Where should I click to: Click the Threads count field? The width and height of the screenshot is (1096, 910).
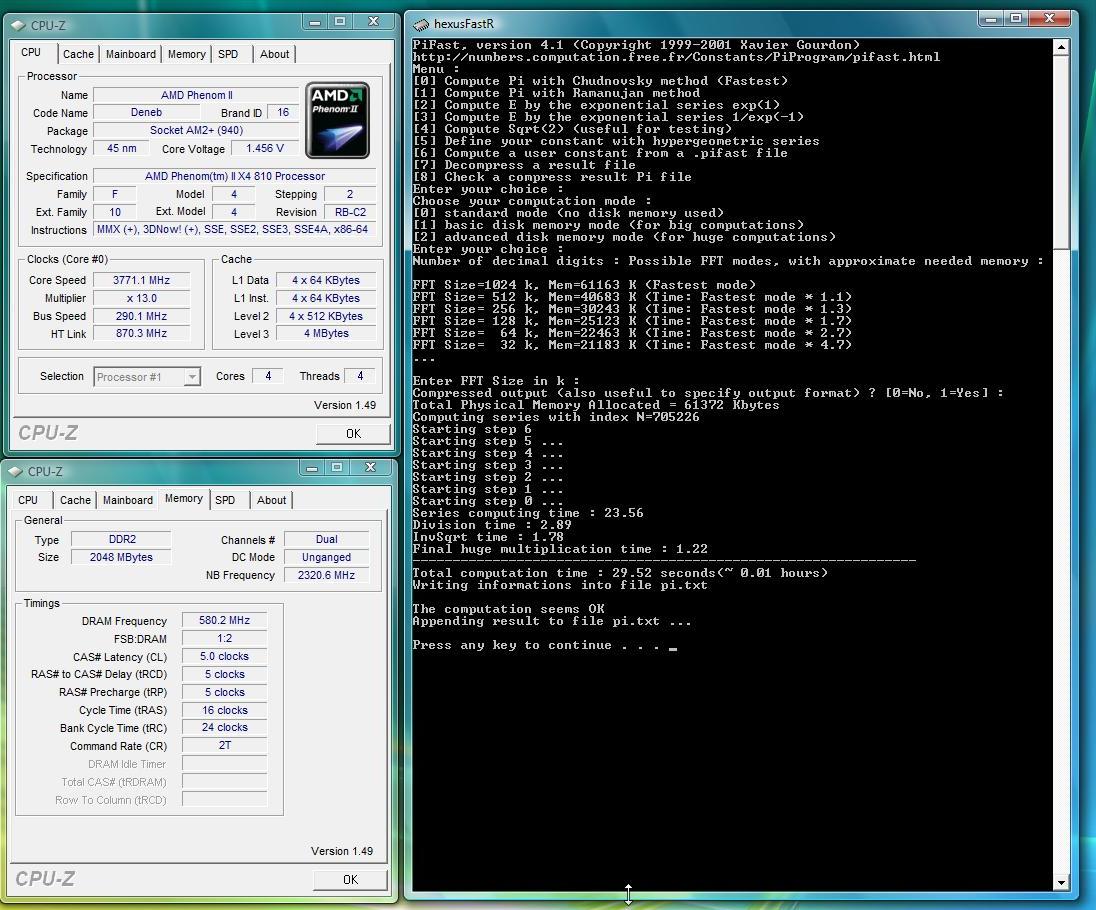pos(360,376)
